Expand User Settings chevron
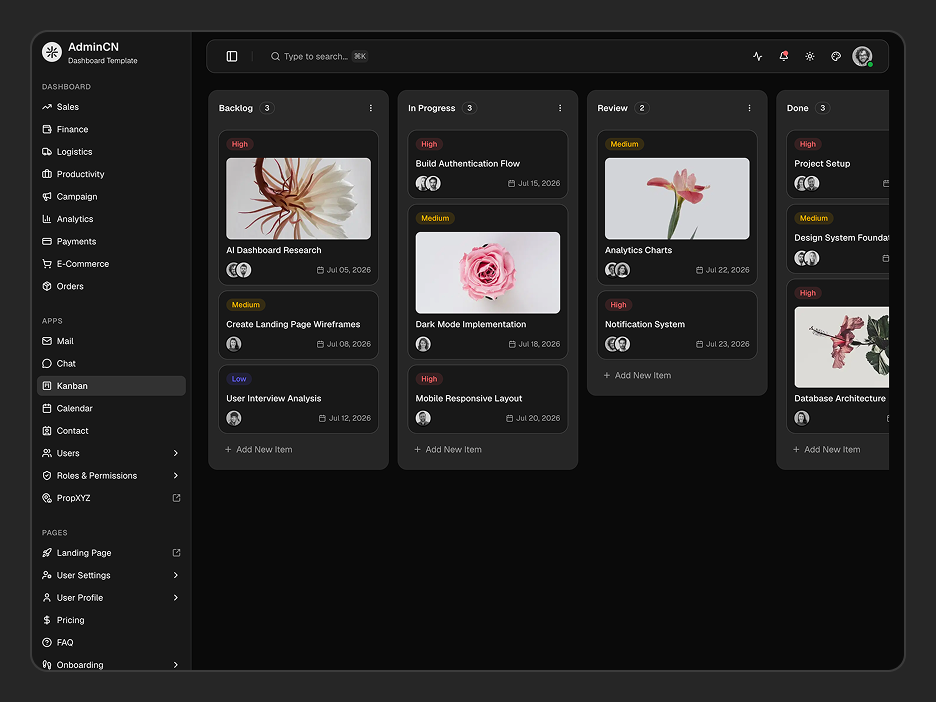This screenshot has height=702, width=936. click(x=176, y=575)
